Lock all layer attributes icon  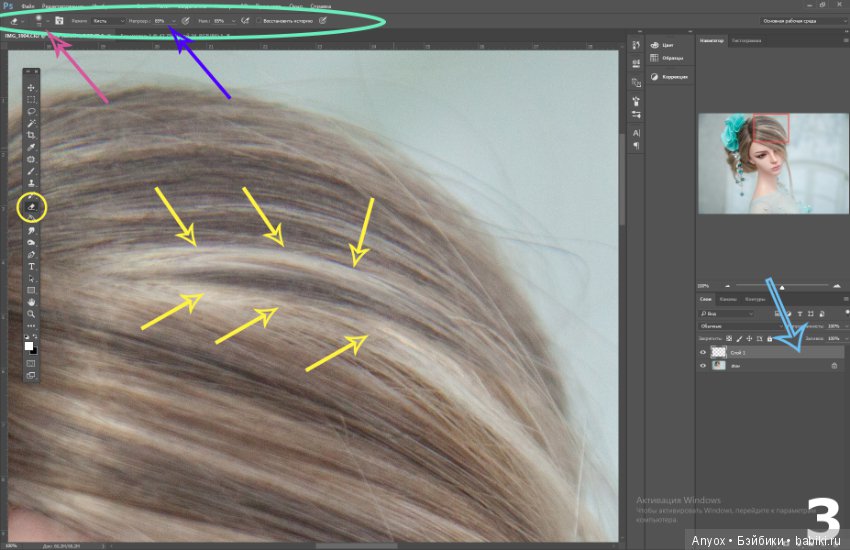click(769, 339)
